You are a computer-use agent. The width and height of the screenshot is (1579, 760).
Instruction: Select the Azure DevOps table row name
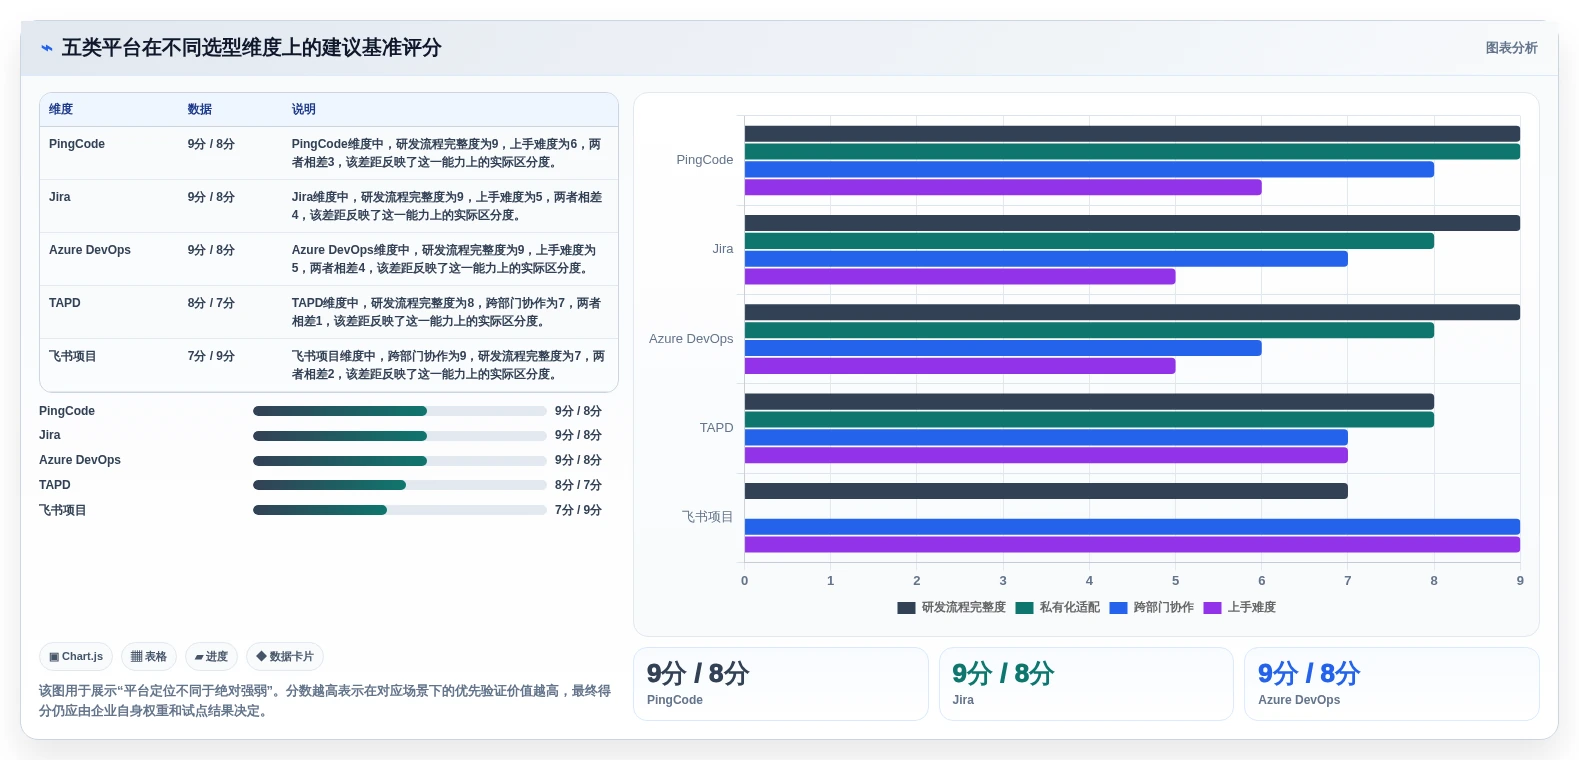[90, 250]
